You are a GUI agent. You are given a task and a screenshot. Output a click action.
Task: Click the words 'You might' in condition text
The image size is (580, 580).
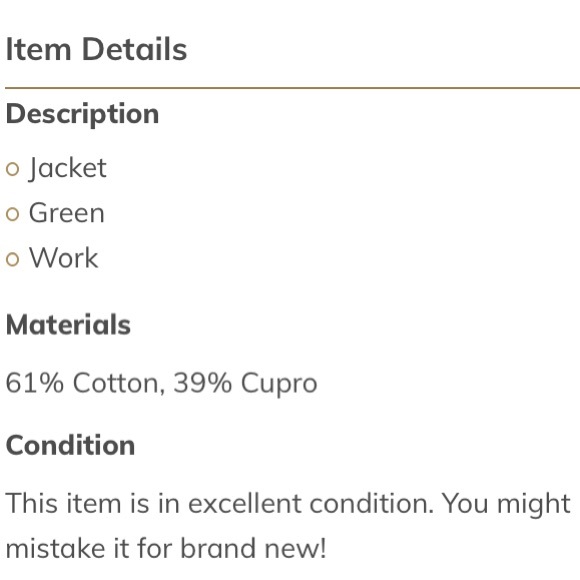coord(506,505)
